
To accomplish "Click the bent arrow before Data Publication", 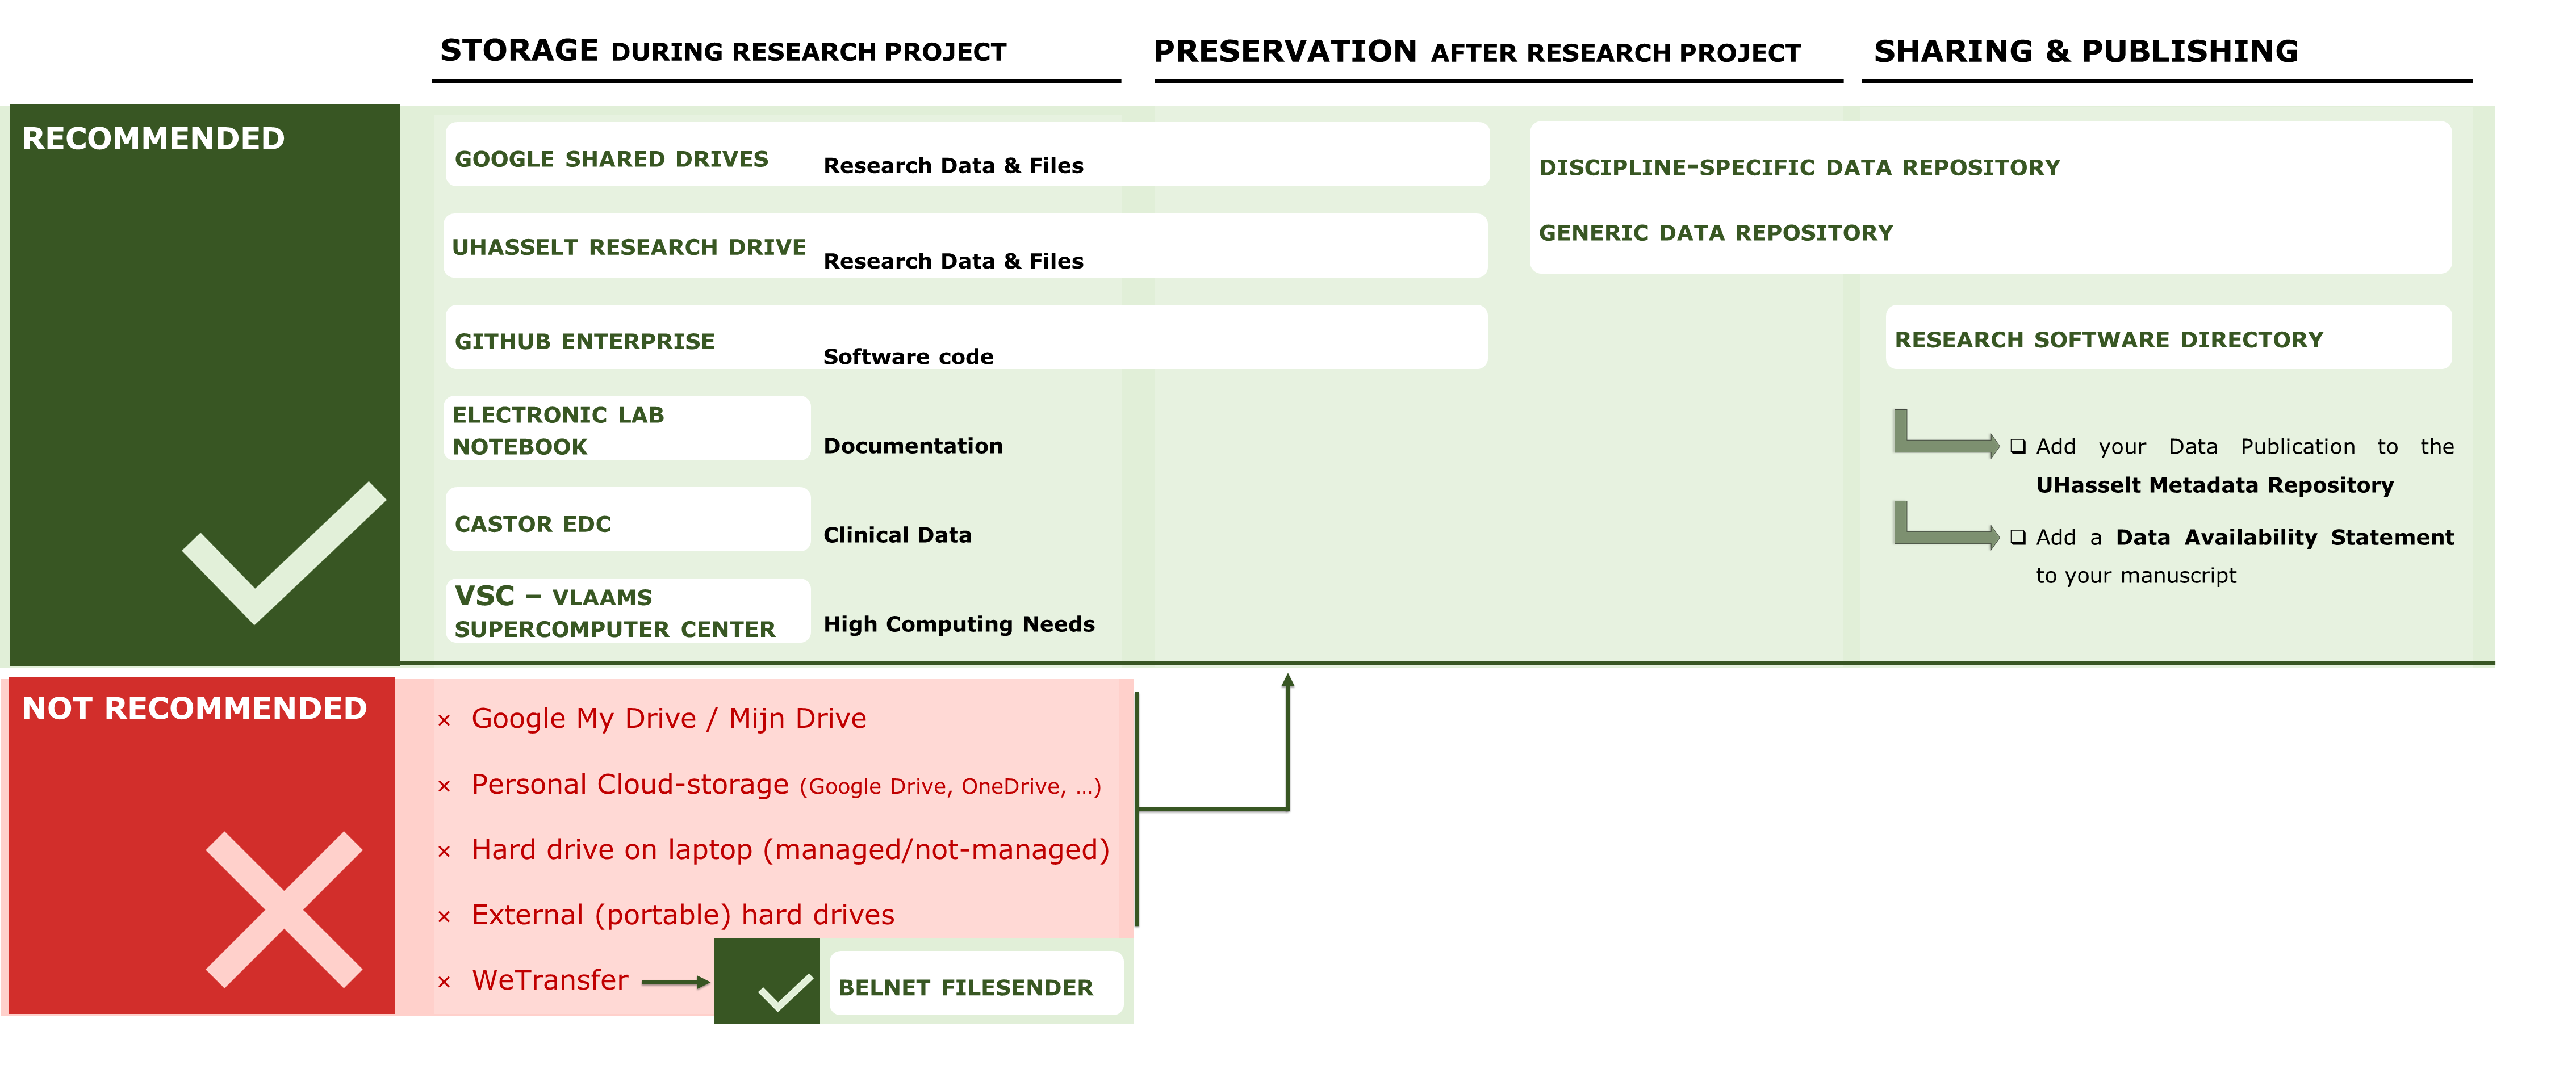I will (x=1944, y=437).
